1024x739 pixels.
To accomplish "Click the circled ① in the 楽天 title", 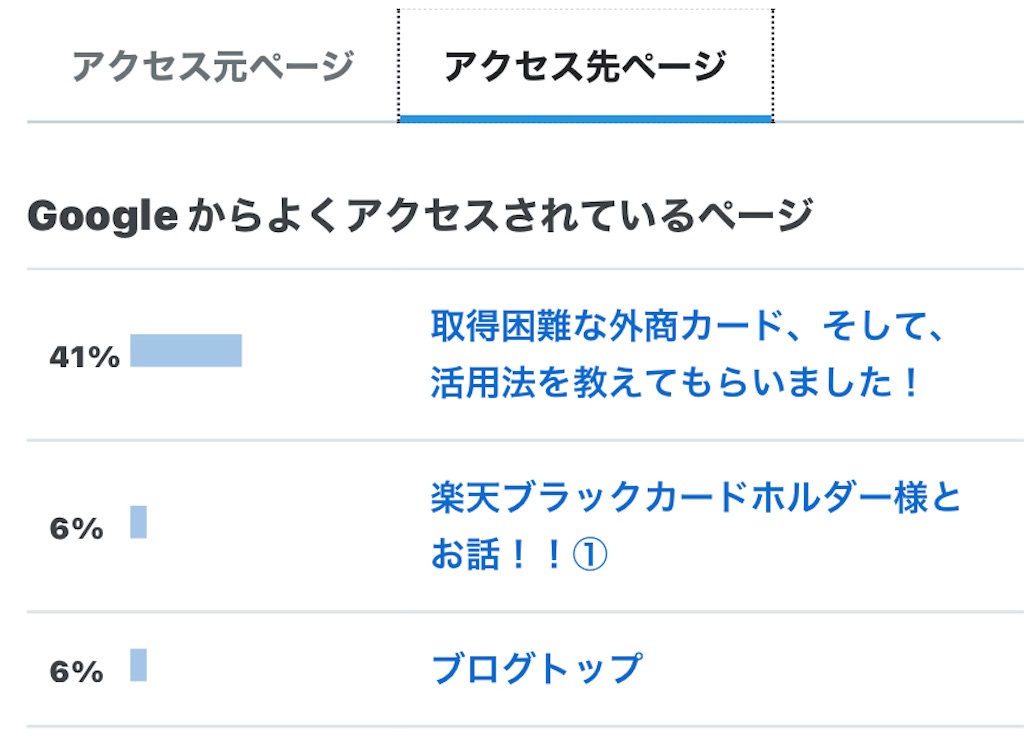I will (589, 555).
